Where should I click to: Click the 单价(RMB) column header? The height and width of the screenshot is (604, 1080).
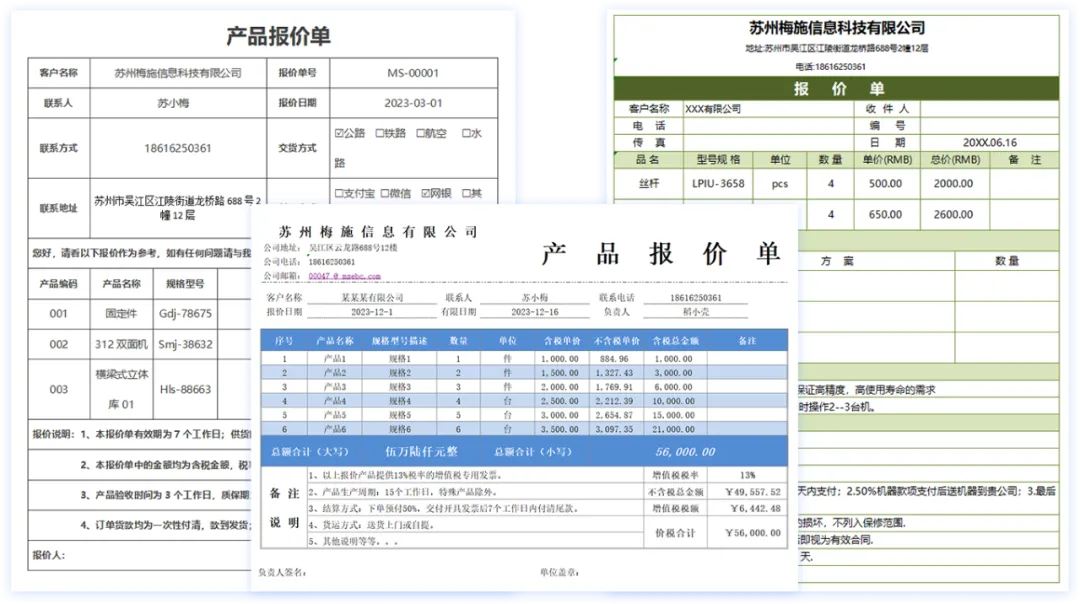[887, 160]
